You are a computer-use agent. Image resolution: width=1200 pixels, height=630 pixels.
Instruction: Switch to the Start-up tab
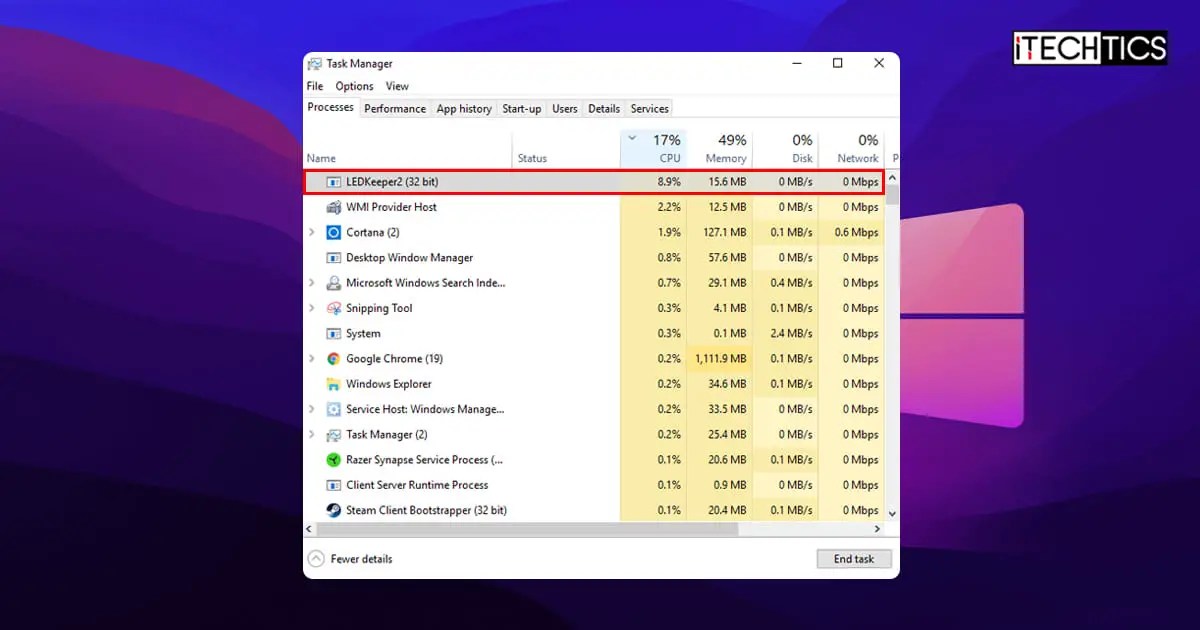(x=522, y=109)
